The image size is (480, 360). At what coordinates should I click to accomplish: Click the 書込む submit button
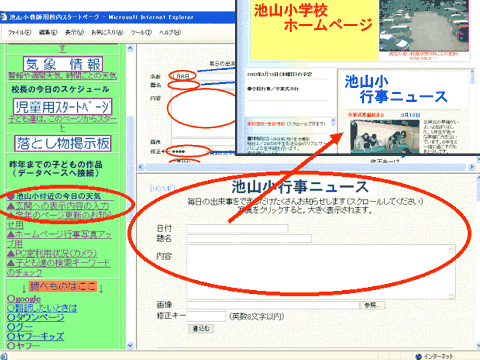(201, 329)
